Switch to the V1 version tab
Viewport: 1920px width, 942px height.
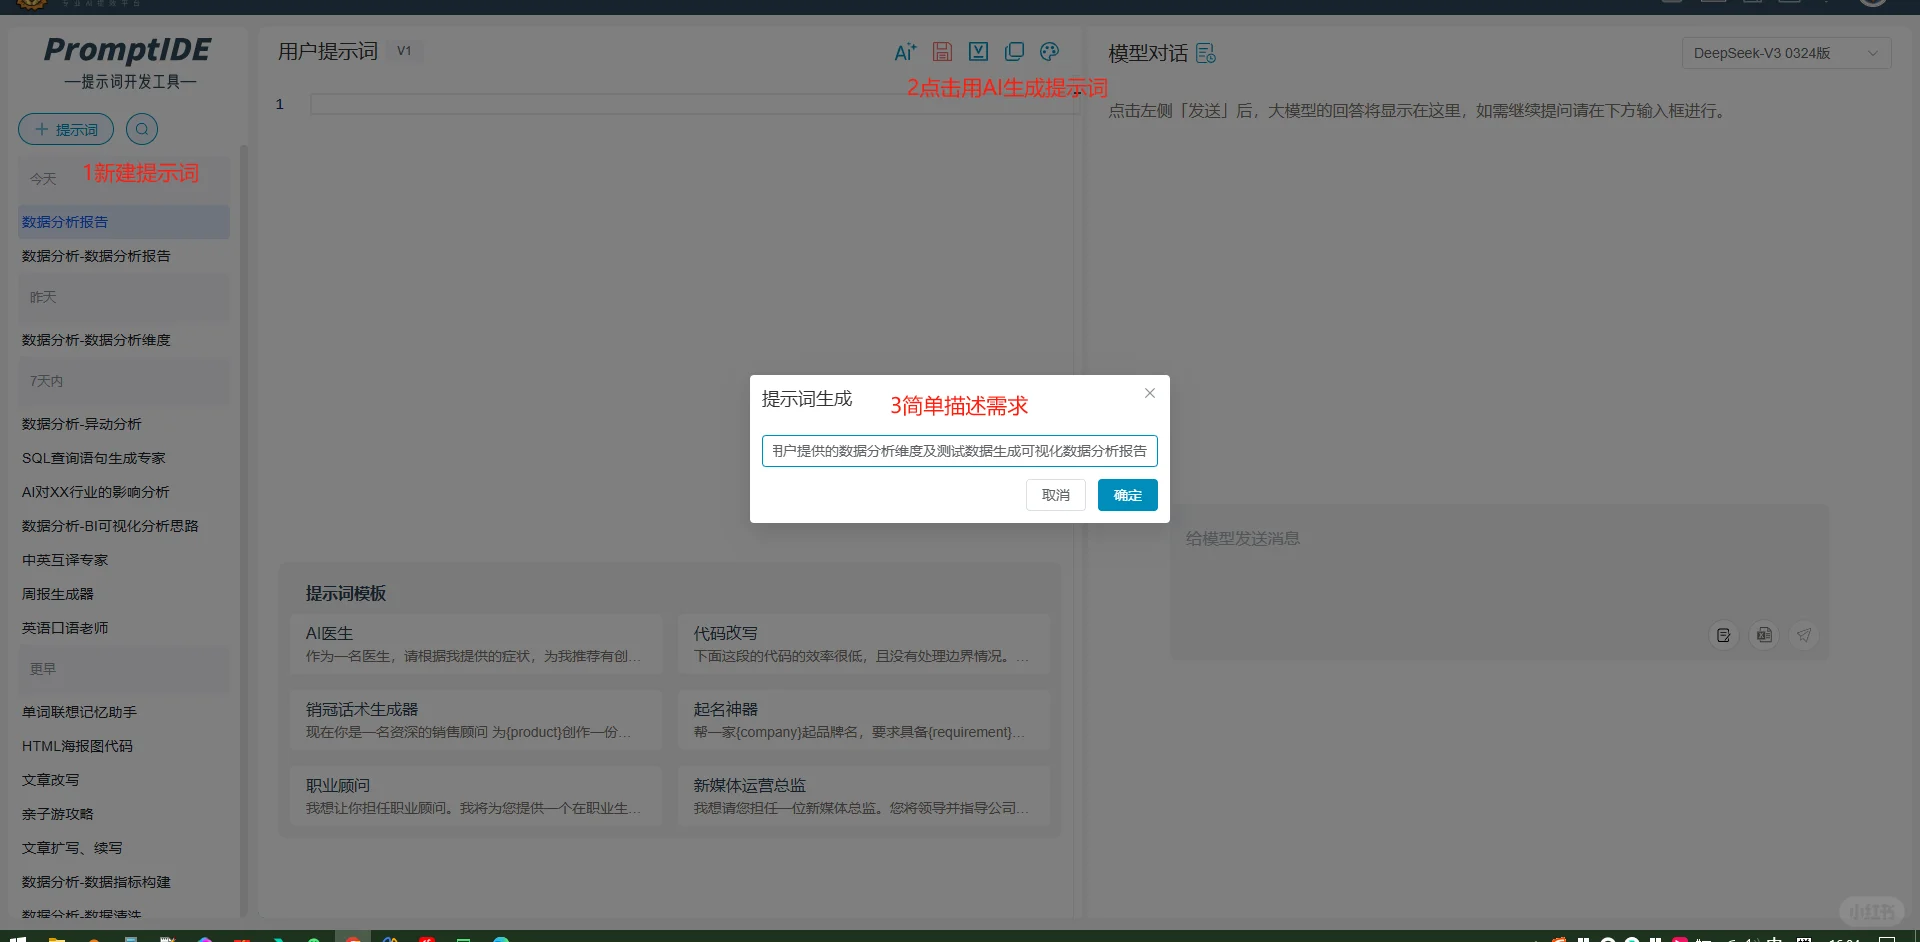(x=404, y=50)
